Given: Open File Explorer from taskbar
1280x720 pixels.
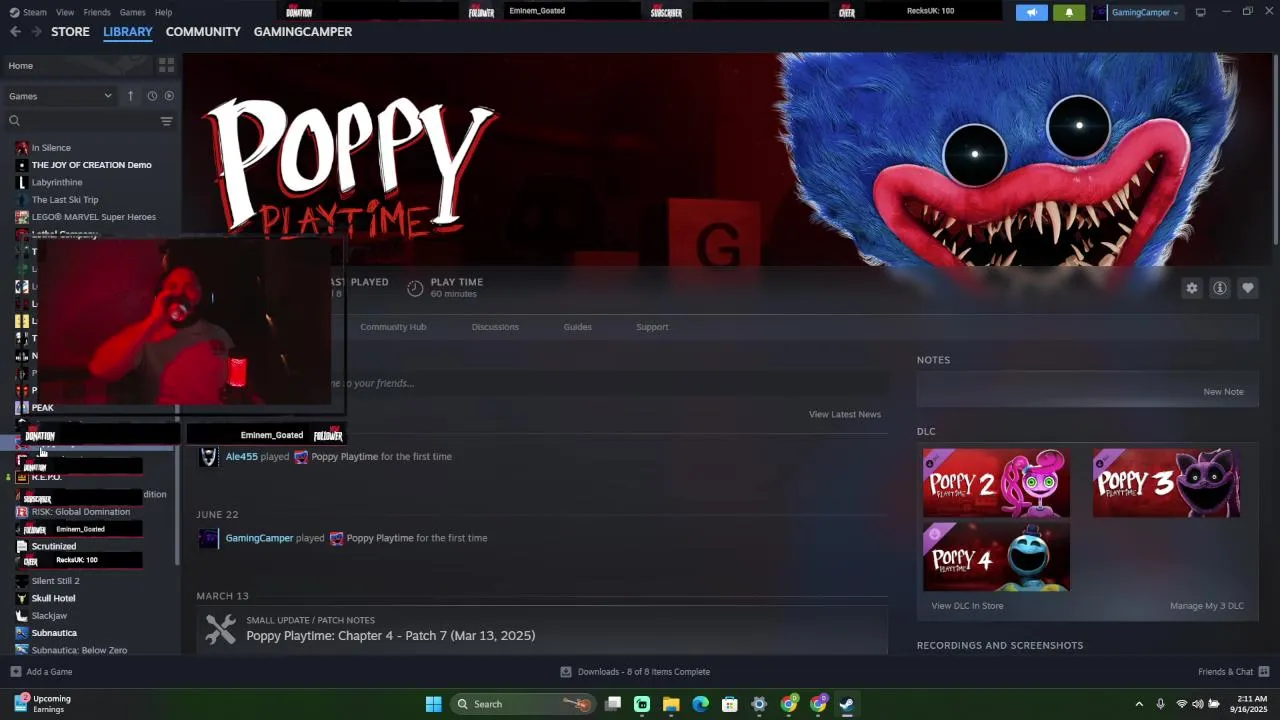Looking at the screenshot, I should [671, 704].
